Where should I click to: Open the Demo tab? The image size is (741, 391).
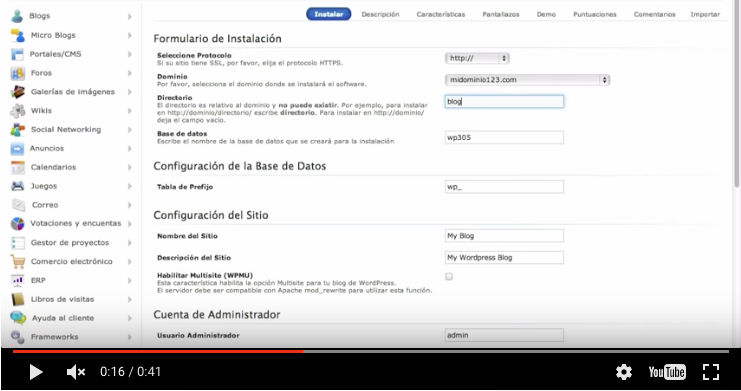(546, 14)
